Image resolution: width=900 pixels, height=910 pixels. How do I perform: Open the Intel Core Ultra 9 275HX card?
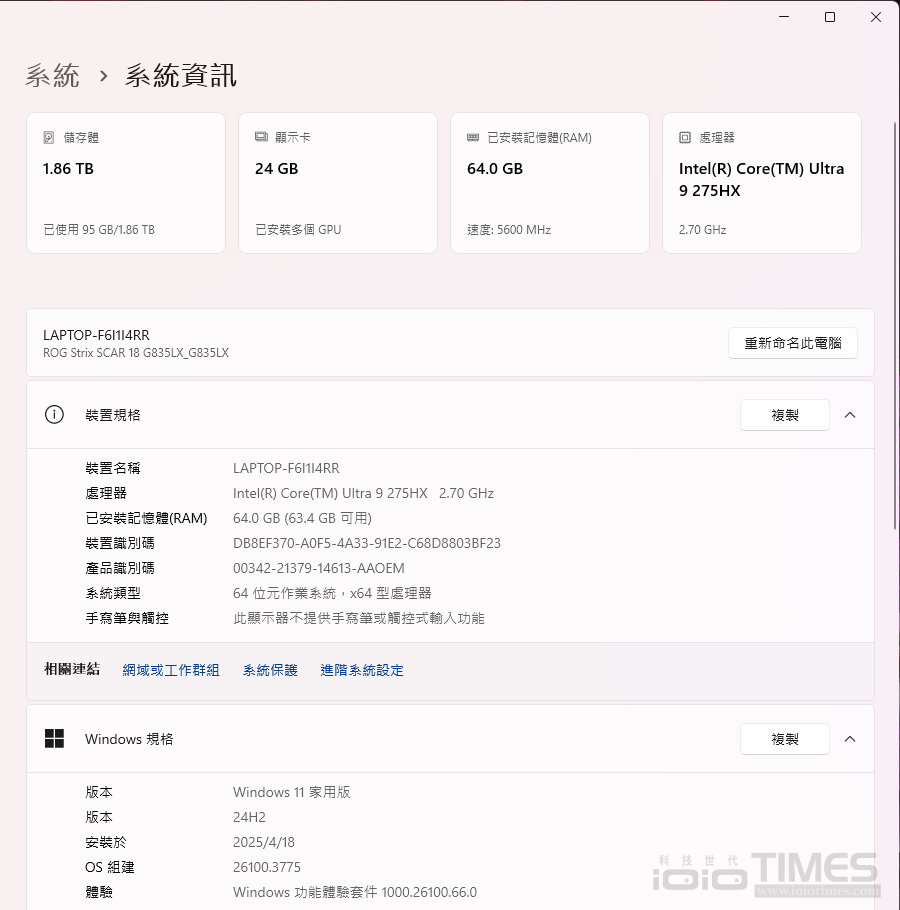(x=761, y=183)
